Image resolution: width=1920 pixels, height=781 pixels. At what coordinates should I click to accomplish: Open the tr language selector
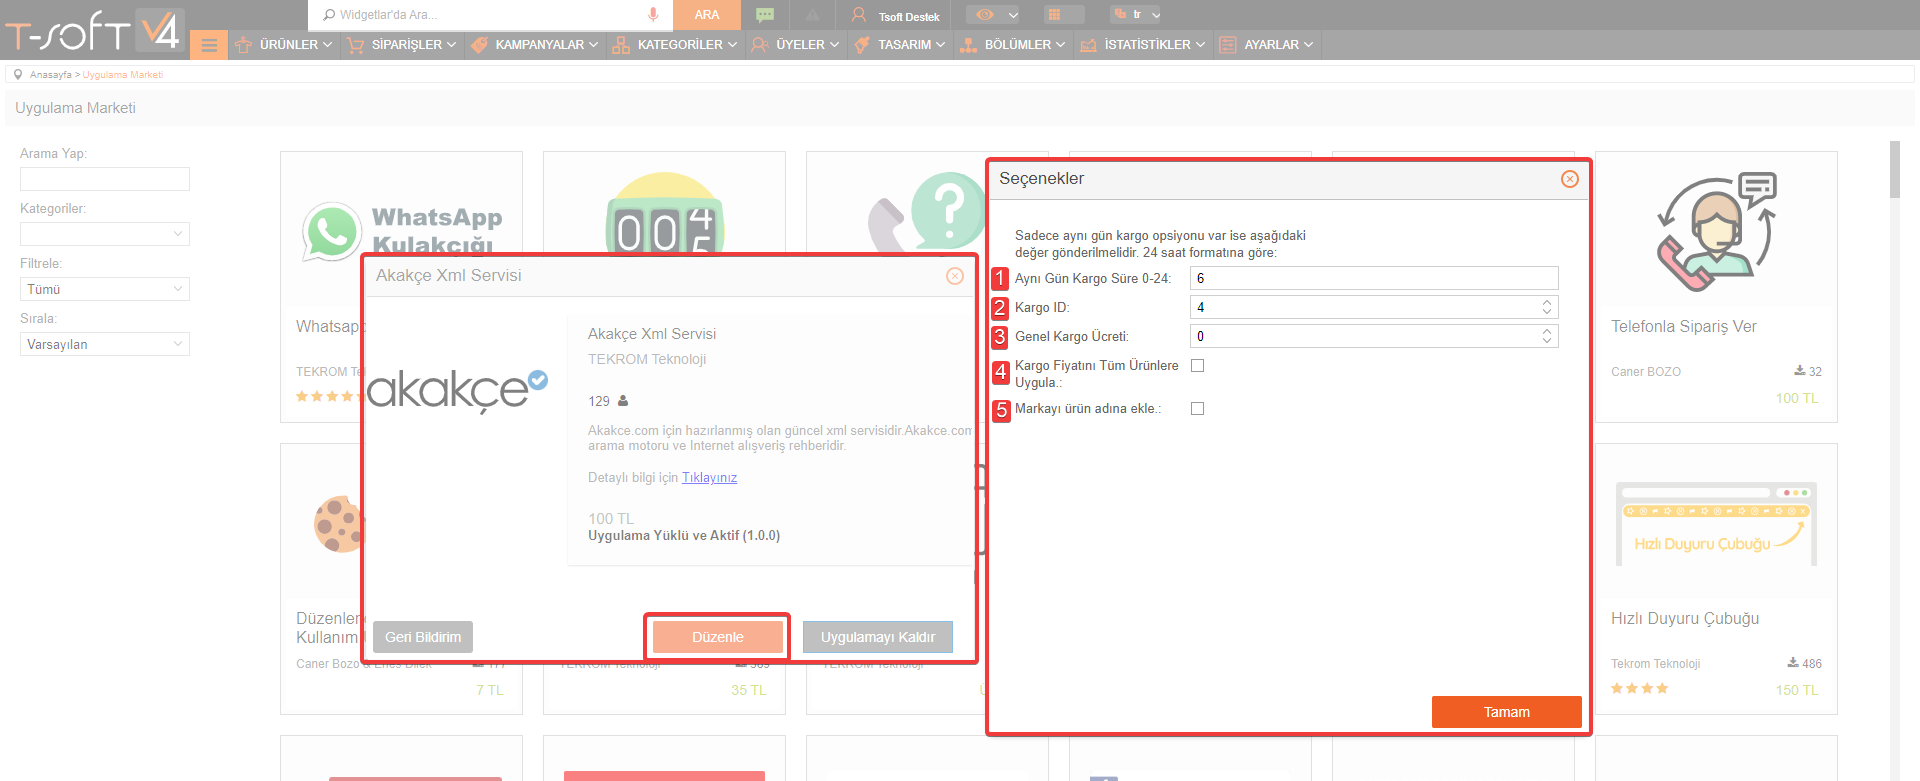point(1136,14)
